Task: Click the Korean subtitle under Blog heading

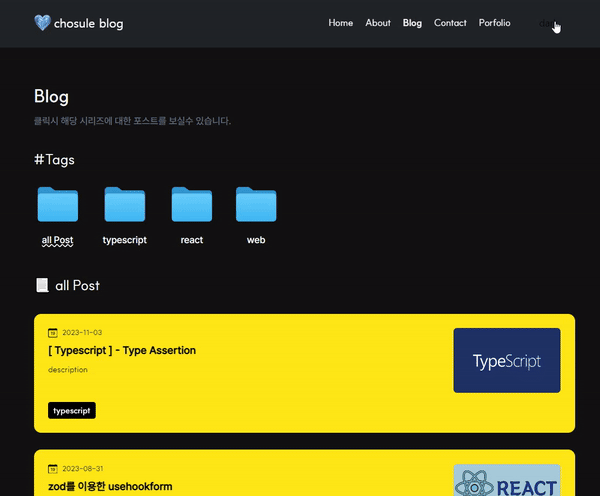Action: [132, 121]
